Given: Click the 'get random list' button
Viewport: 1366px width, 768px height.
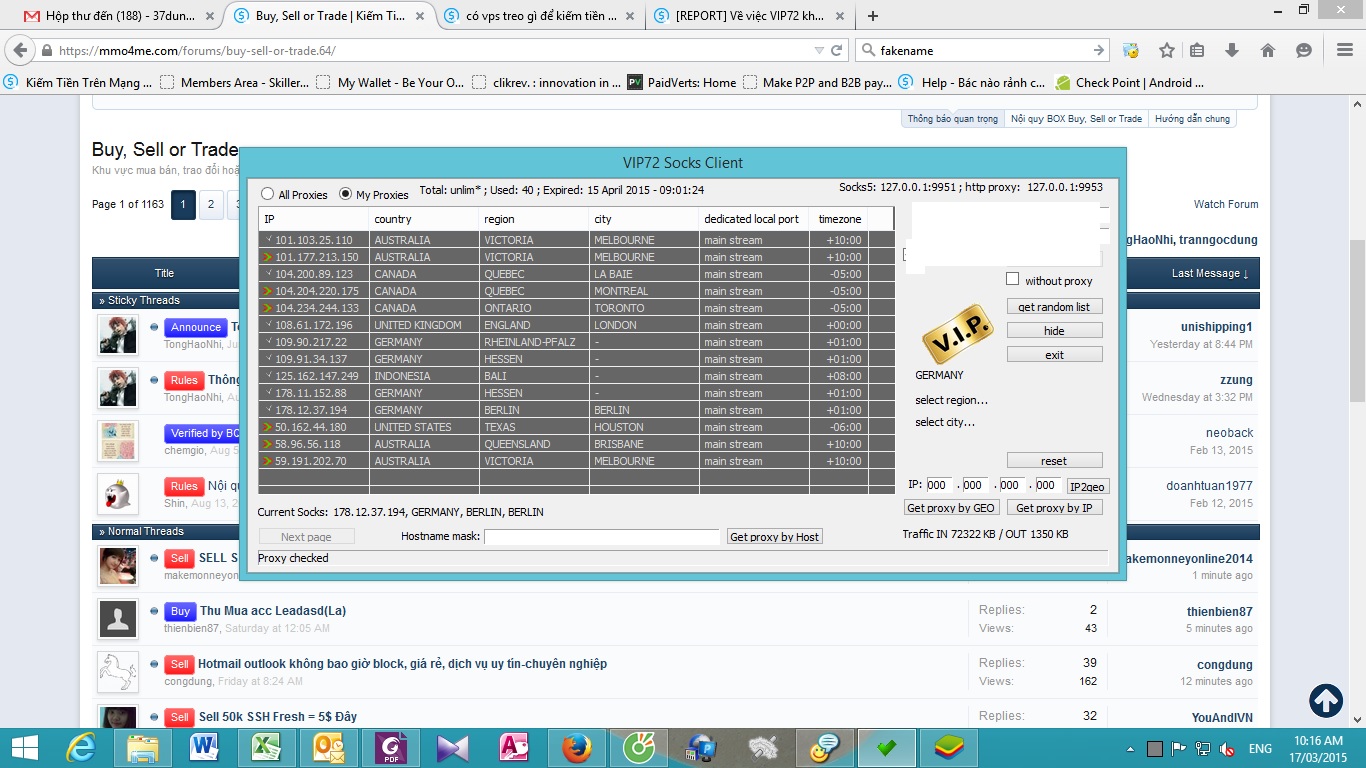Looking at the screenshot, I should tap(1054, 307).
